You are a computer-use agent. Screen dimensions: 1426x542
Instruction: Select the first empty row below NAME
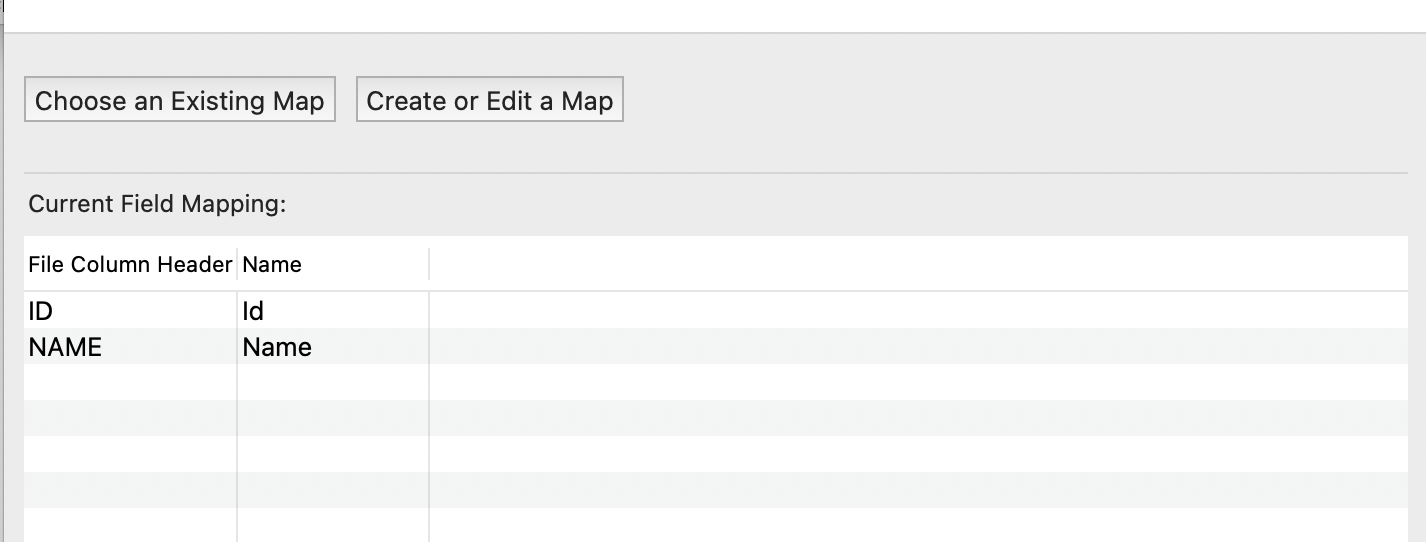click(x=130, y=382)
